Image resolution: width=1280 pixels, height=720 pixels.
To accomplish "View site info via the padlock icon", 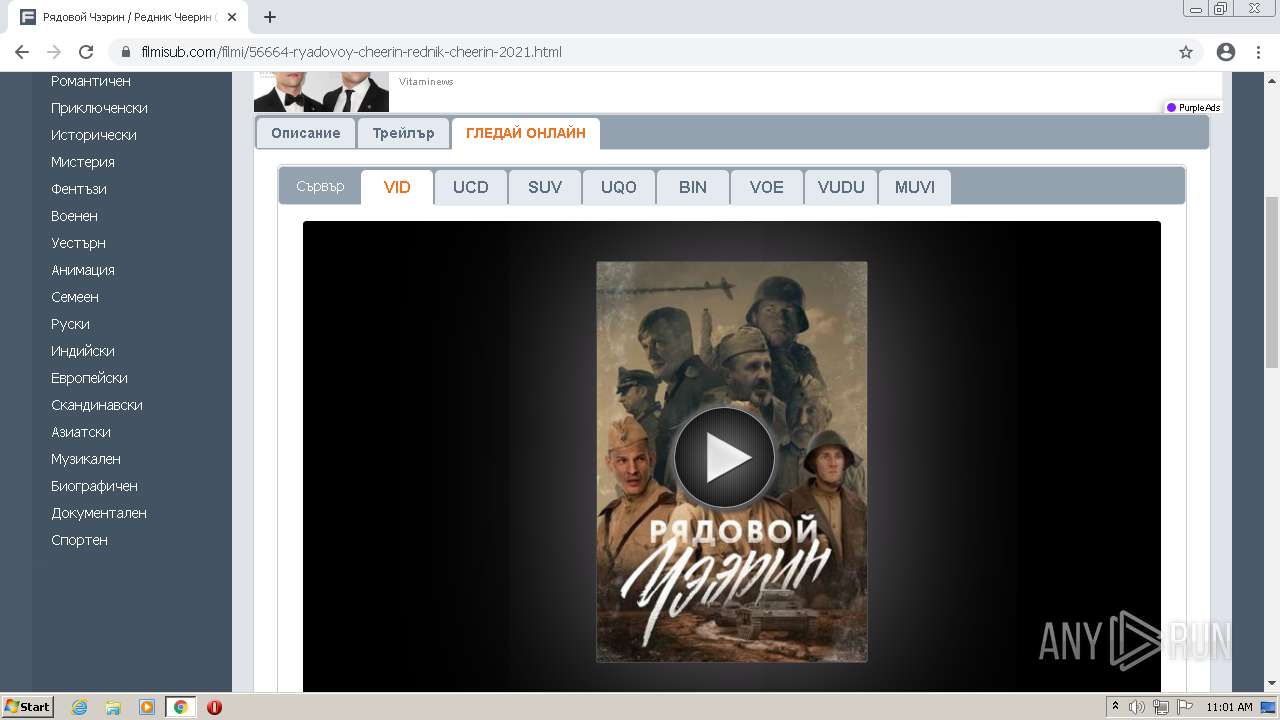I will (x=126, y=52).
